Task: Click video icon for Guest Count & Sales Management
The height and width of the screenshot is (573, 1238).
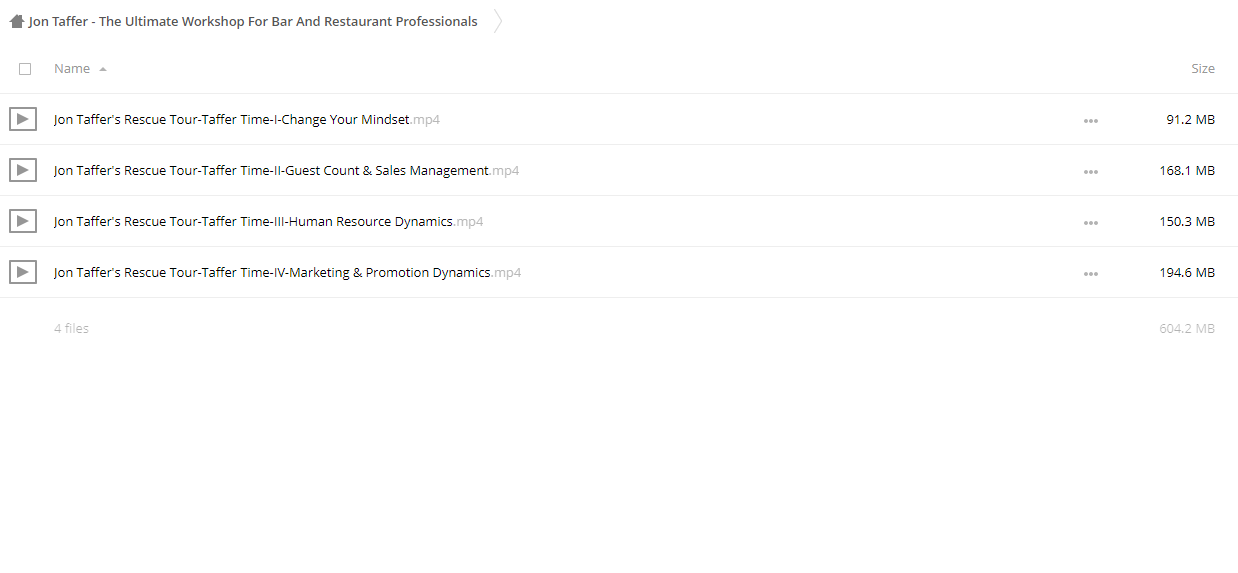Action: pos(23,171)
